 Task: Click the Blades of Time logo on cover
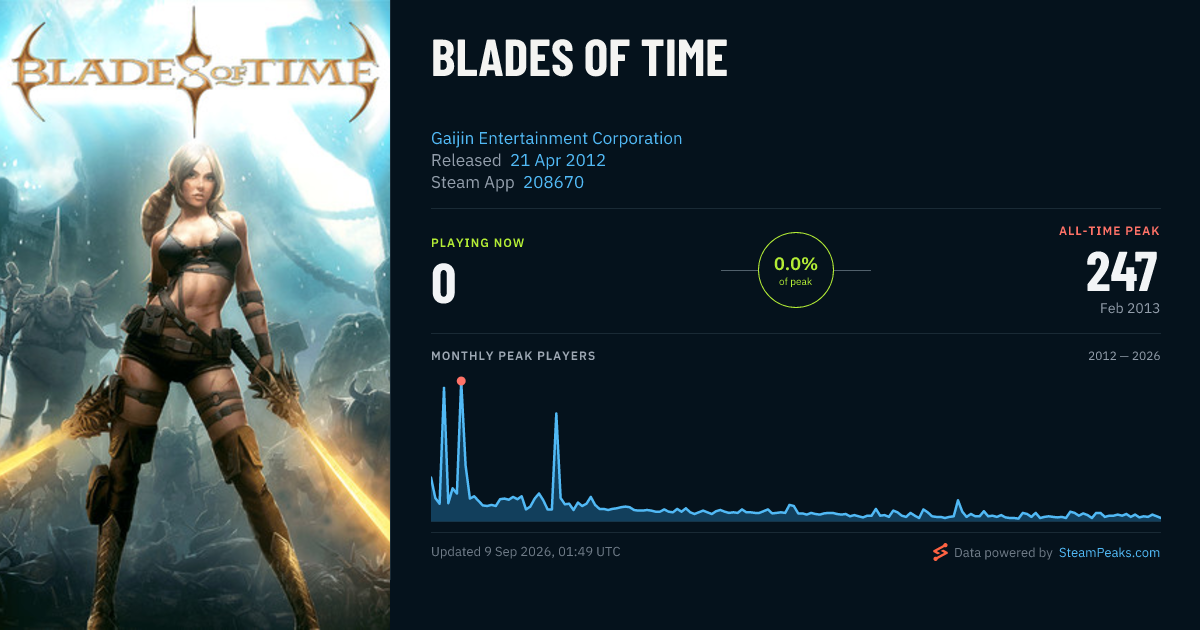pos(195,72)
